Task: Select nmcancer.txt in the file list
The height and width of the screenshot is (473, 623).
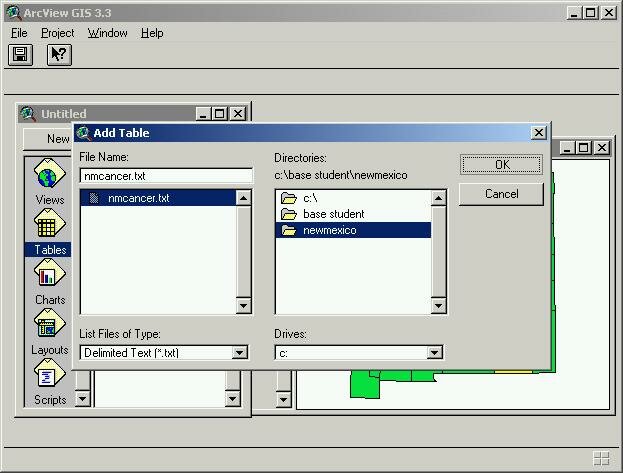Action: [158, 198]
